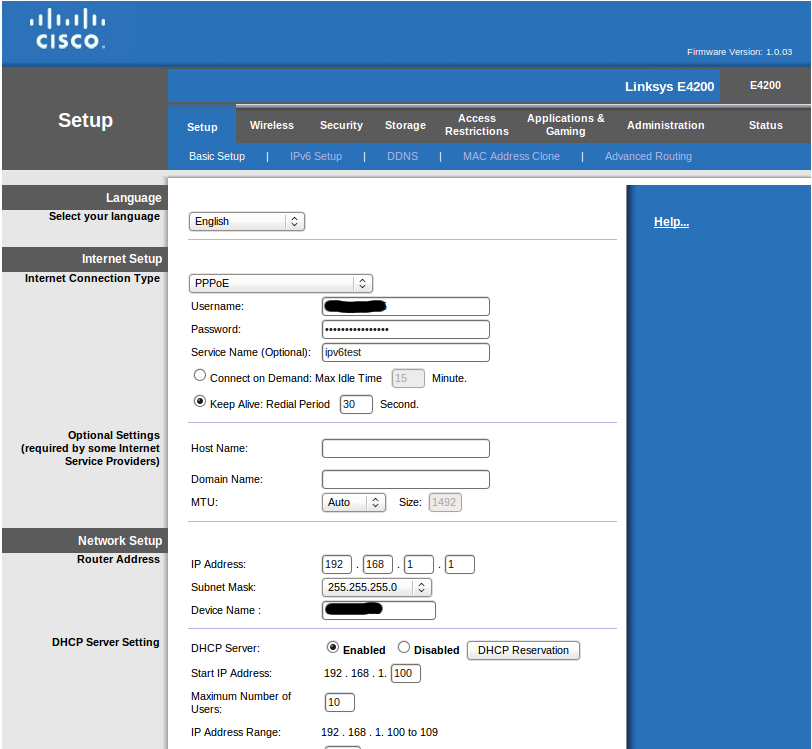Open the Help link
This screenshot has height=749, width=812.
point(671,222)
